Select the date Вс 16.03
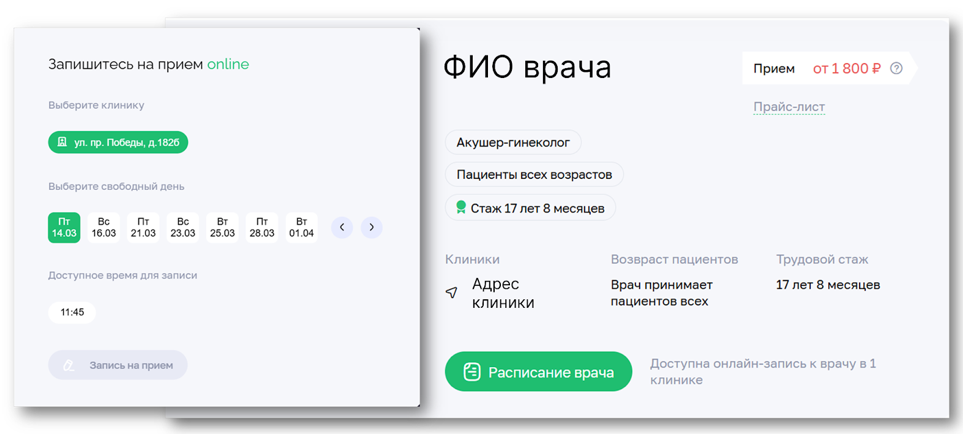The image size is (963, 434). tap(103, 228)
